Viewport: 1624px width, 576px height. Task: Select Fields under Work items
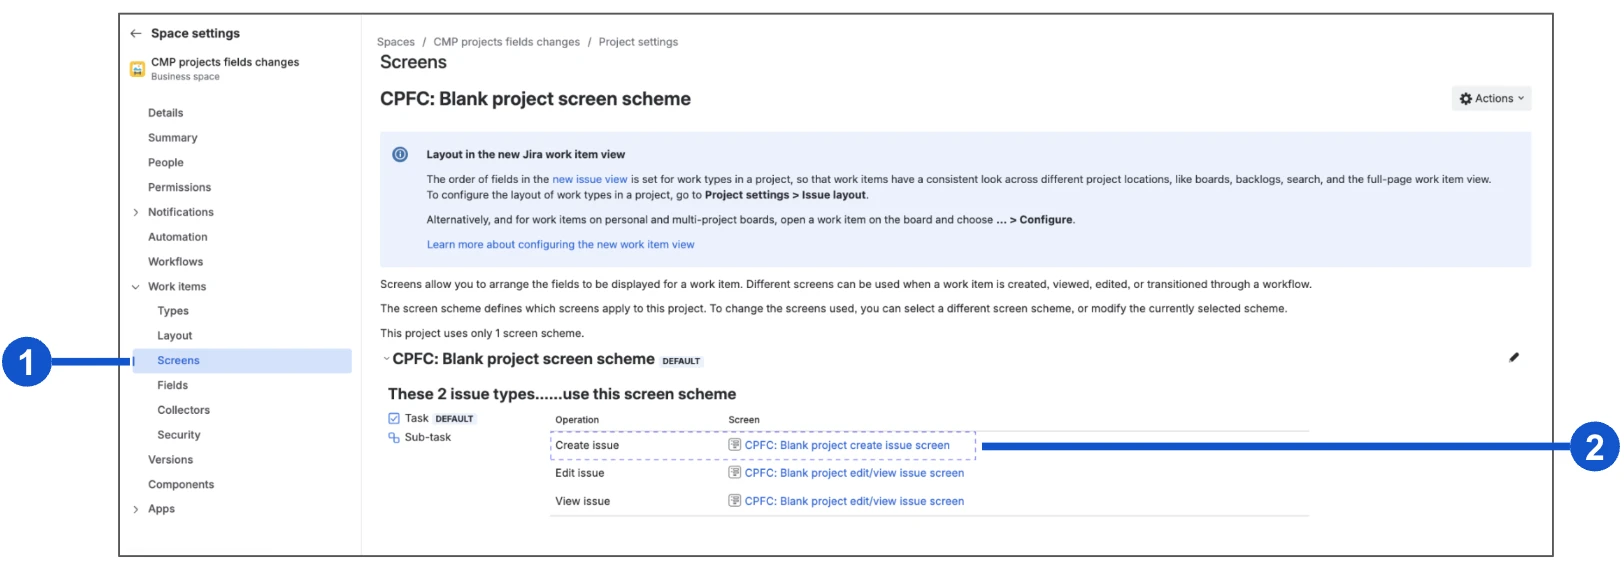[x=173, y=385]
